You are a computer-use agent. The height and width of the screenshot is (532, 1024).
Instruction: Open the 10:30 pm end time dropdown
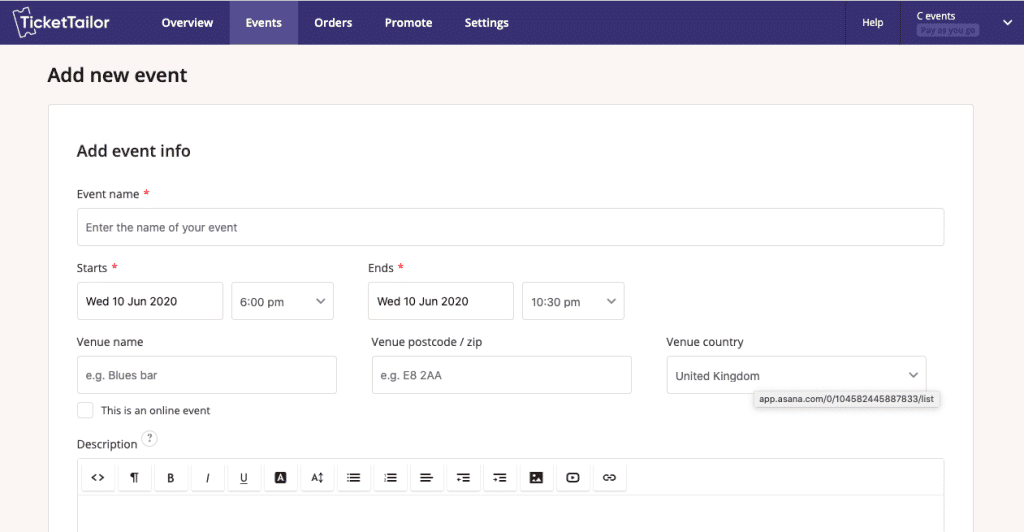[x=573, y=301]
